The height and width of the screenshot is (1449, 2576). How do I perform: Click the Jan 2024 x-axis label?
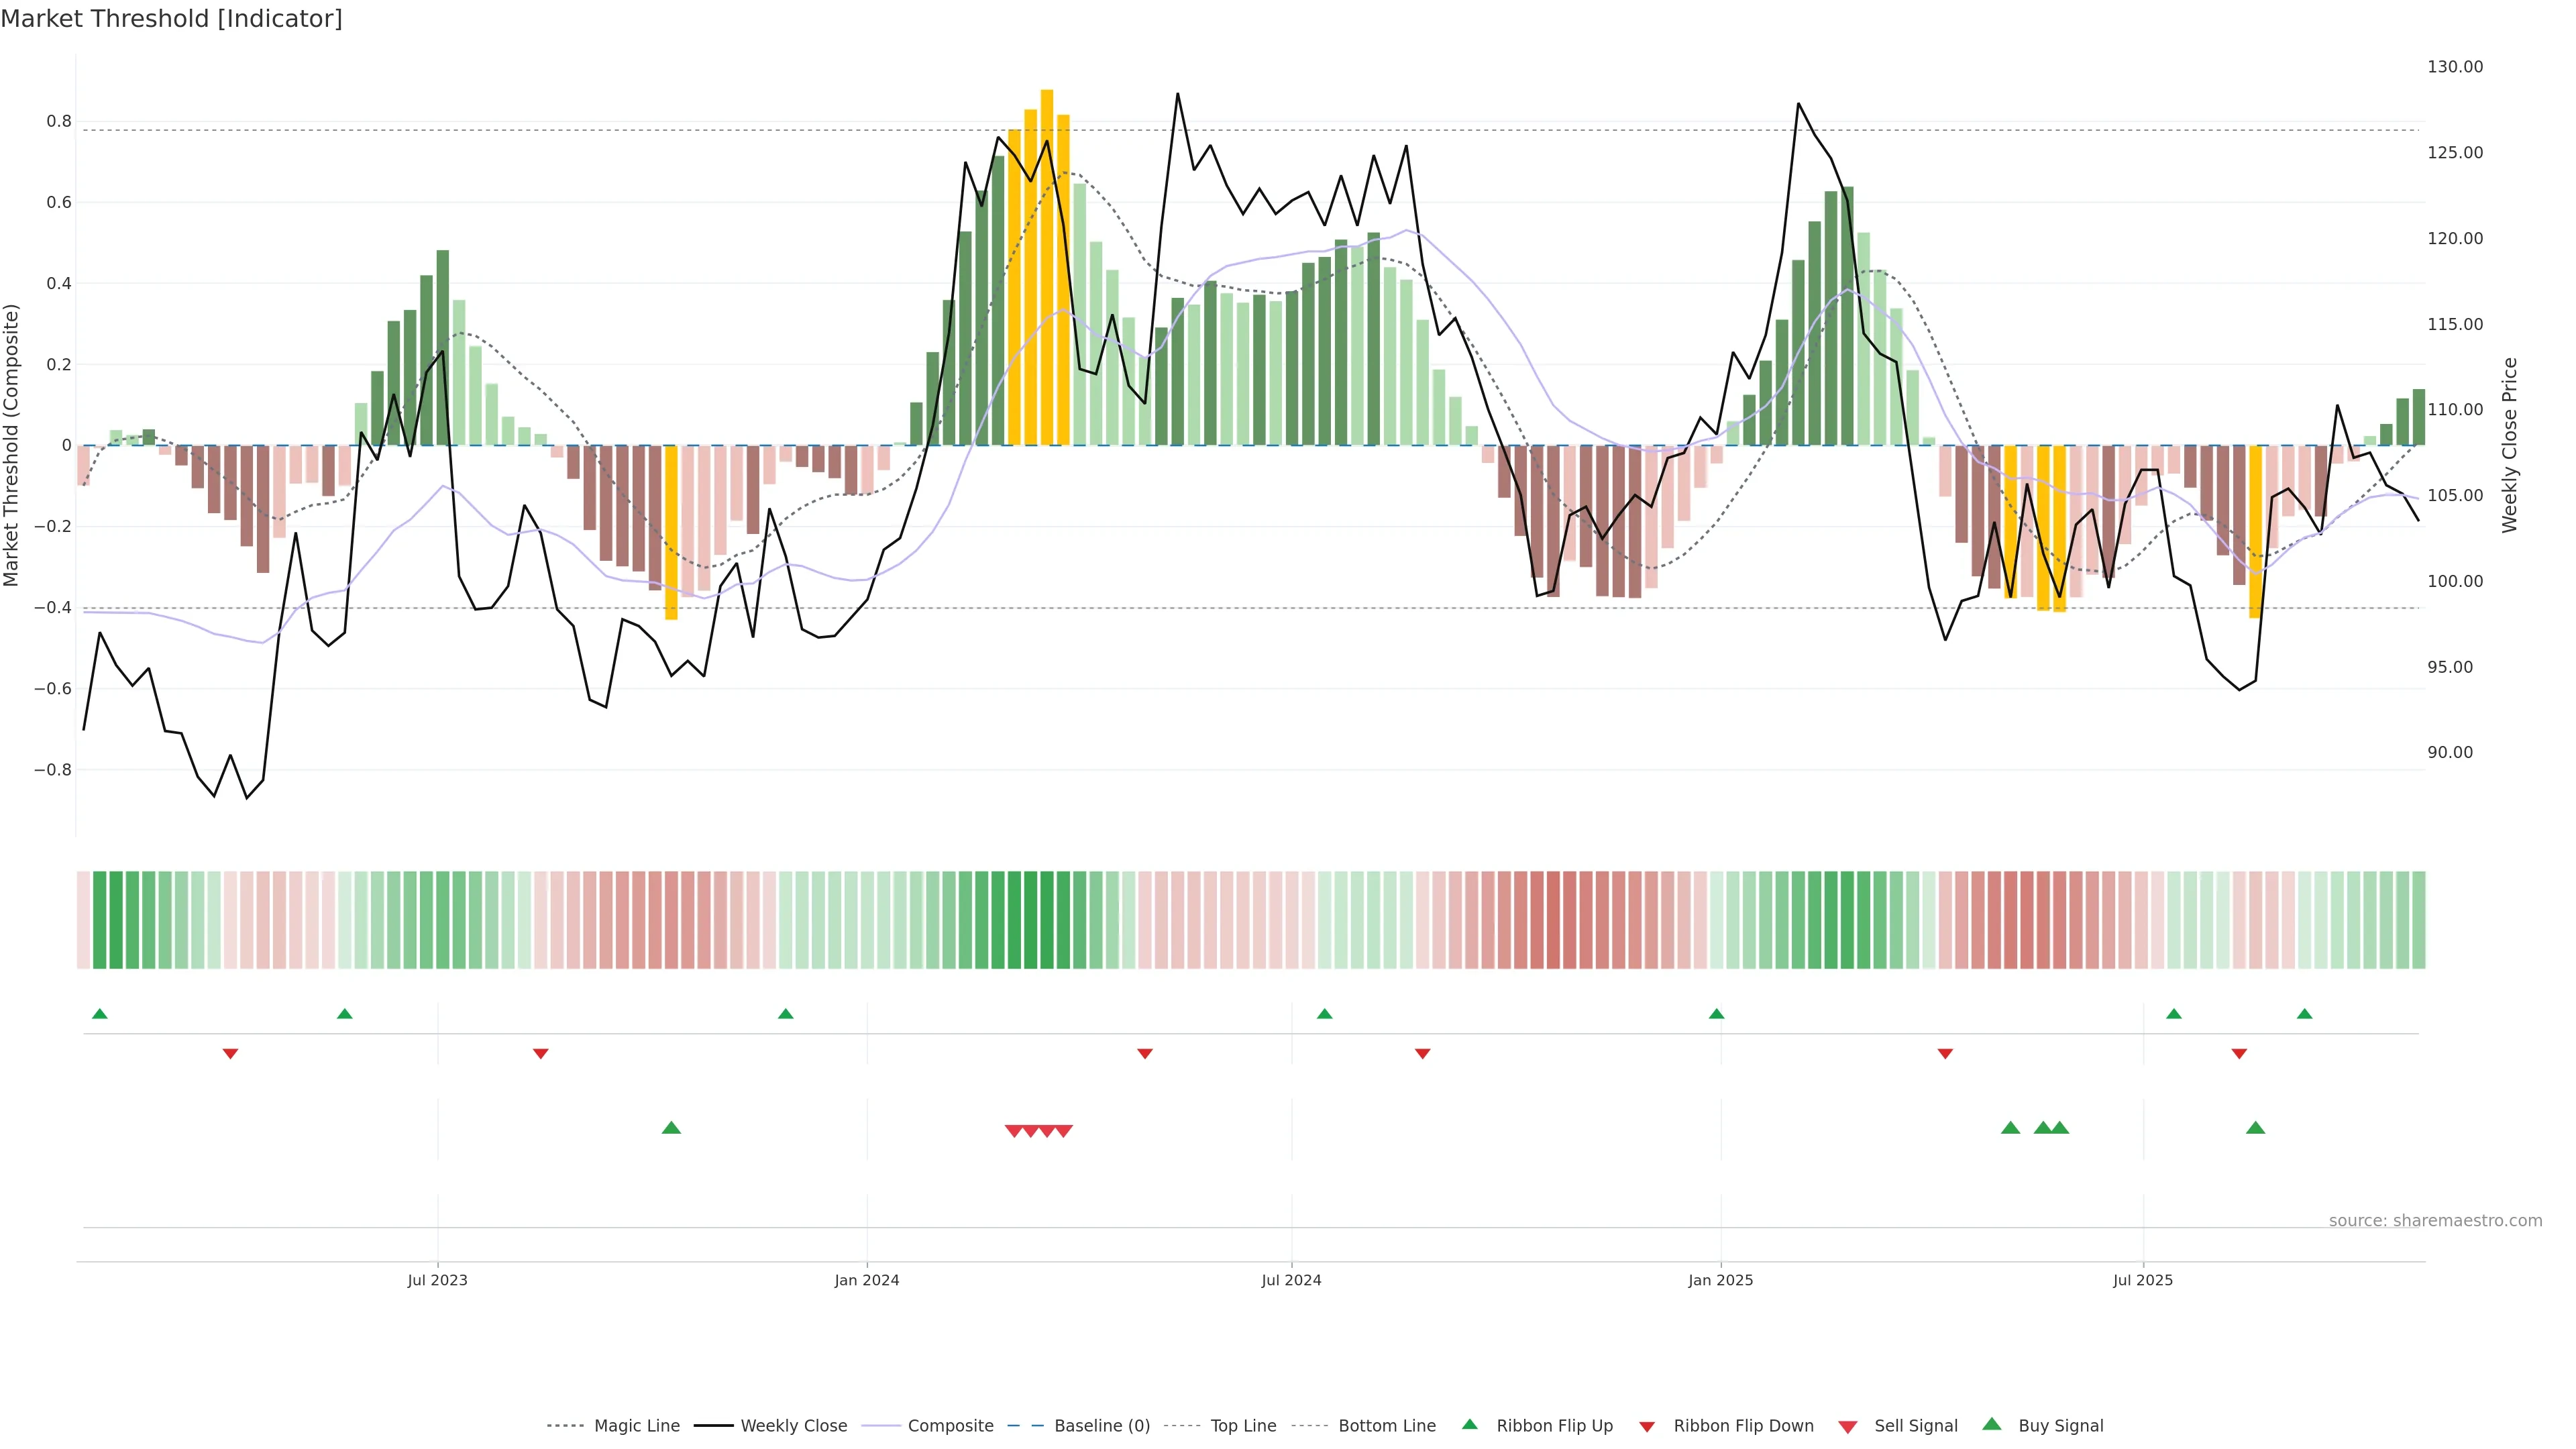(867, 1280)
